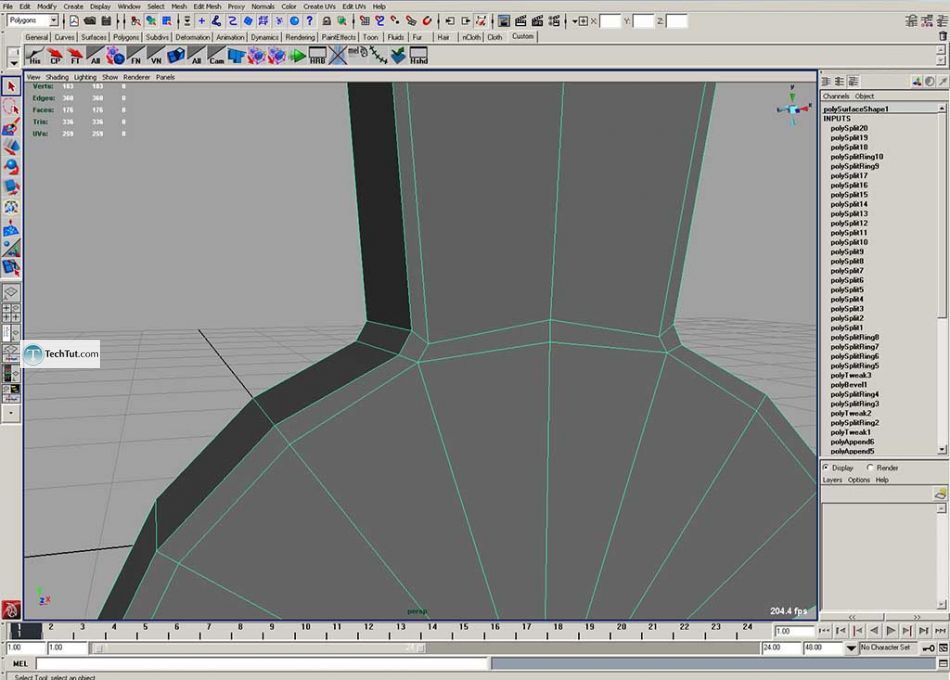The width and height of the screenshot is (950, 680).
Task: Select polySplitRing10 input node
Action: tap(857, 156)
